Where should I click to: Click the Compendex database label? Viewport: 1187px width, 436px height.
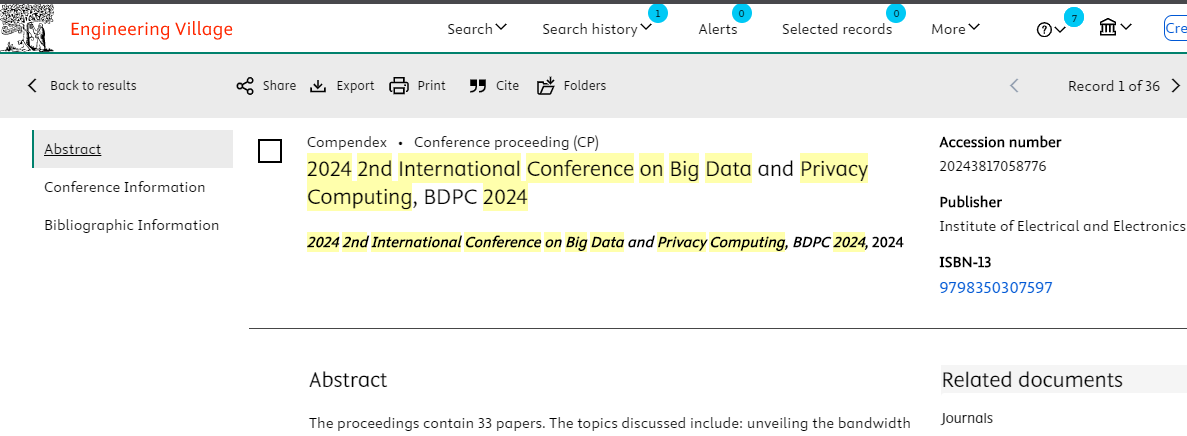[347, 142]
